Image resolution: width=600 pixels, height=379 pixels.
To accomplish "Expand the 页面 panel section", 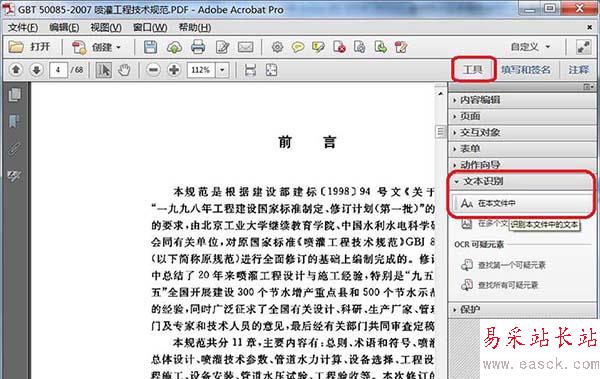I will coord(522,116).
